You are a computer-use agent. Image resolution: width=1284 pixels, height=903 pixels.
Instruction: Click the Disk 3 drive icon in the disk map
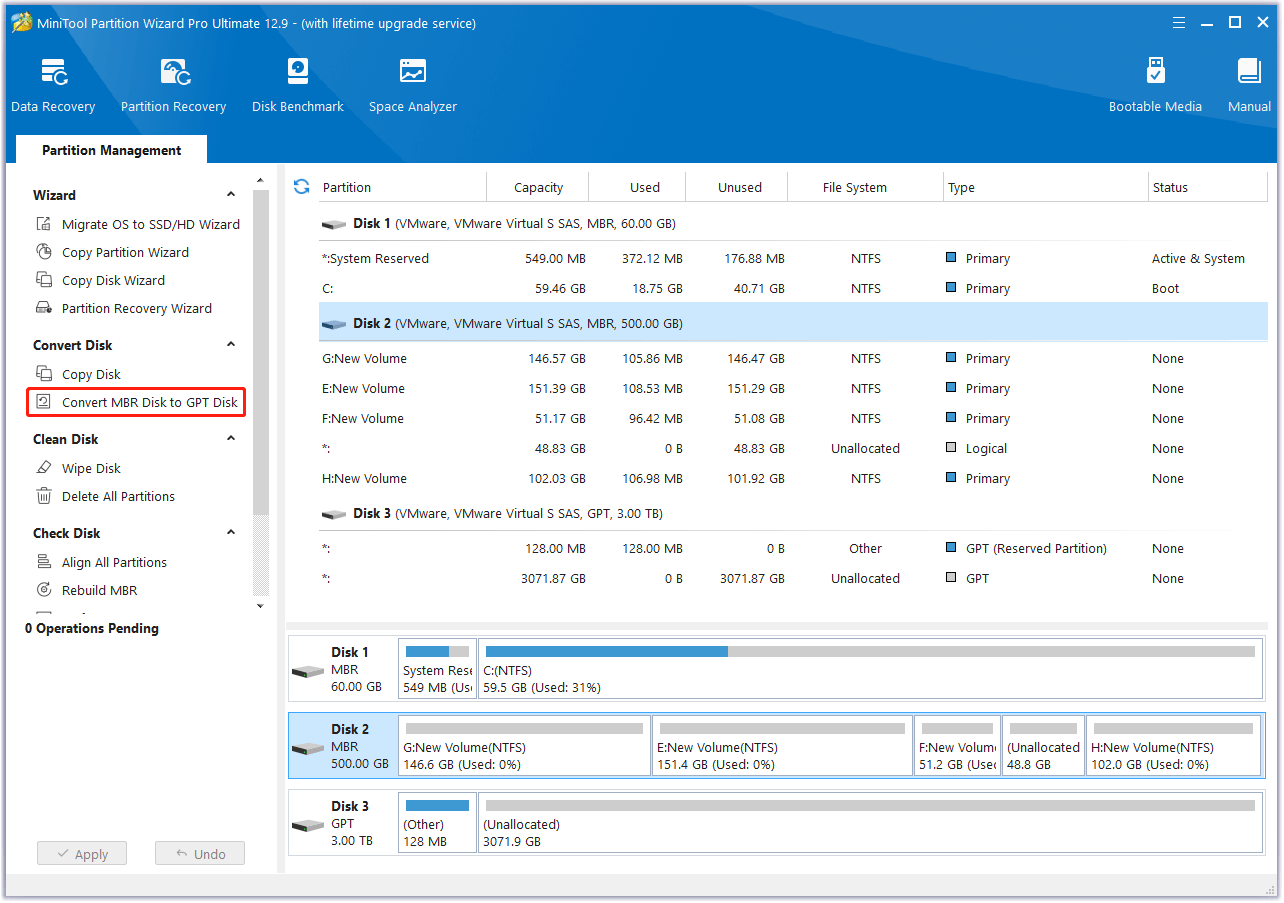tap(308, 824)
